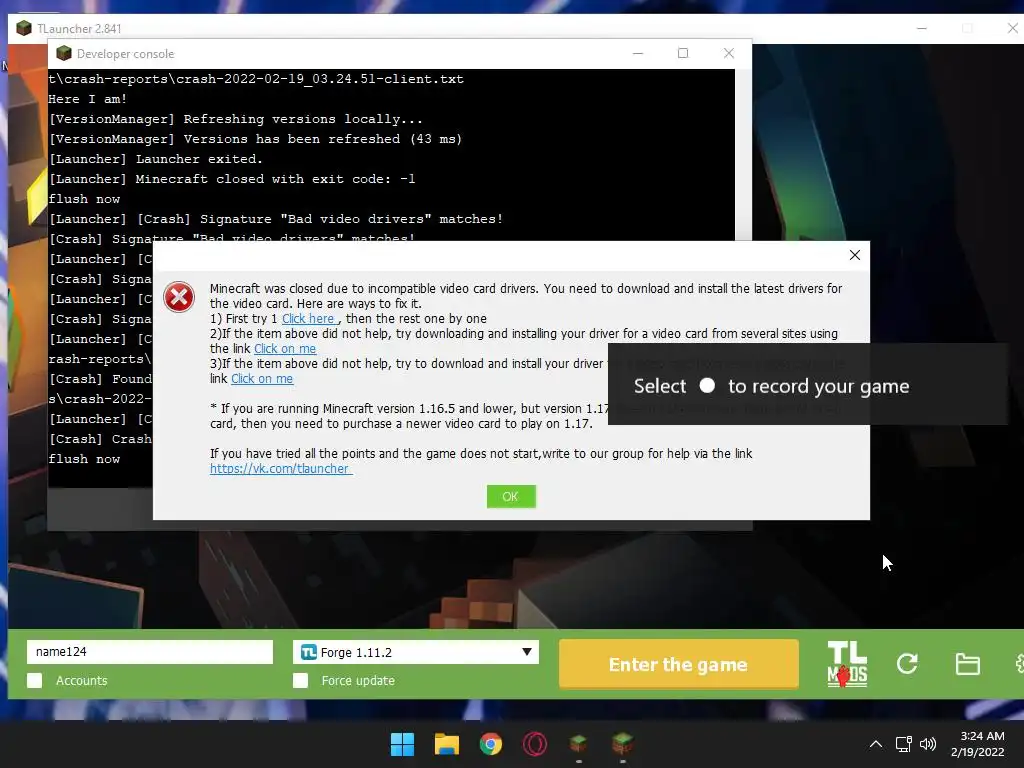Click console line with exit code -1

[x=232, y=179]
